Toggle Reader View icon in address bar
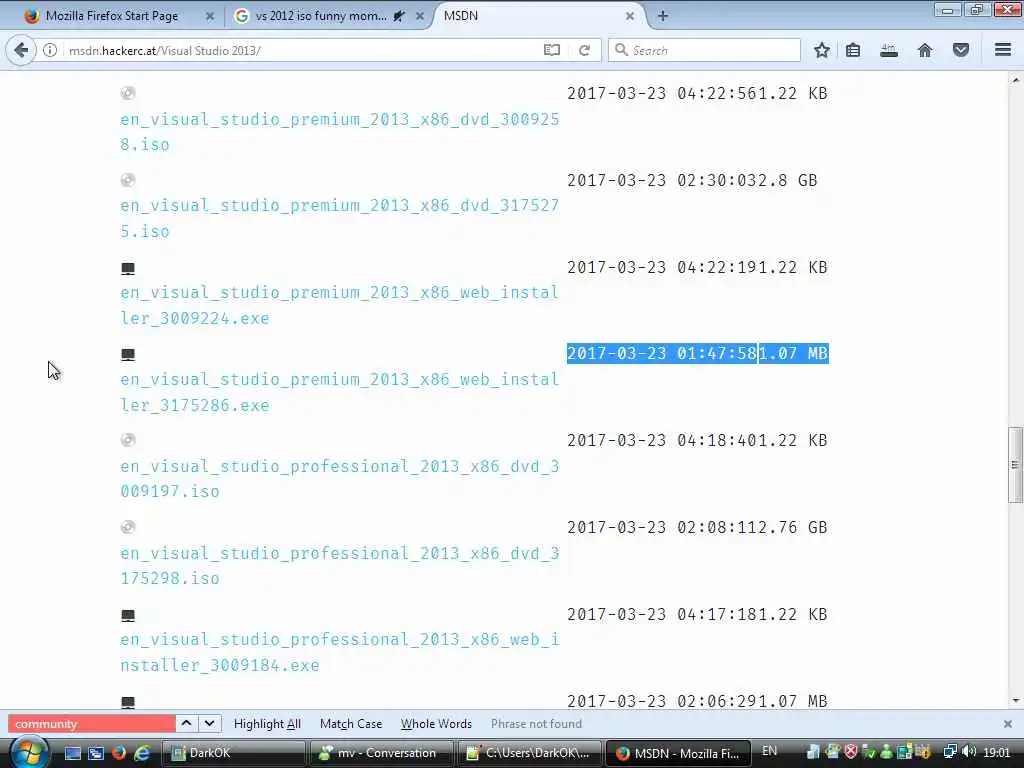 (552, 50)
